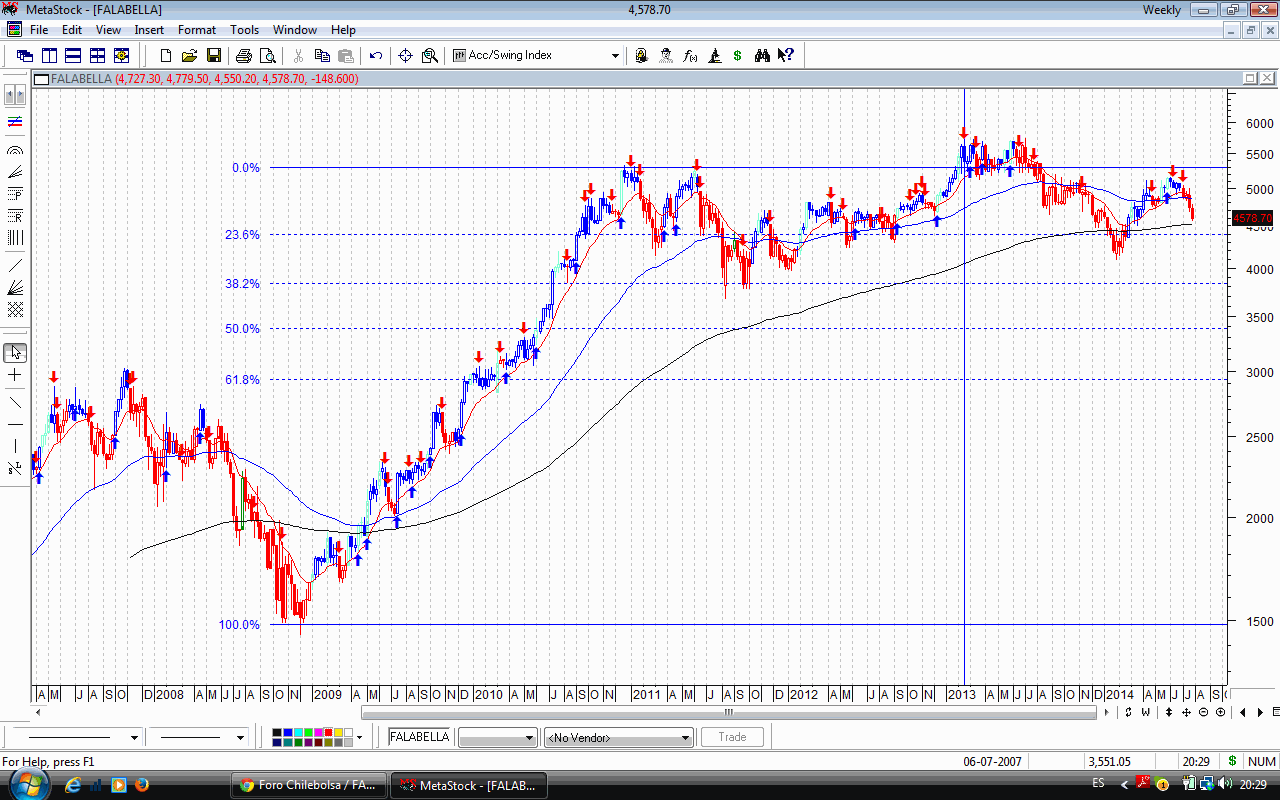Open the Insert menu

(x=149, y=30)
